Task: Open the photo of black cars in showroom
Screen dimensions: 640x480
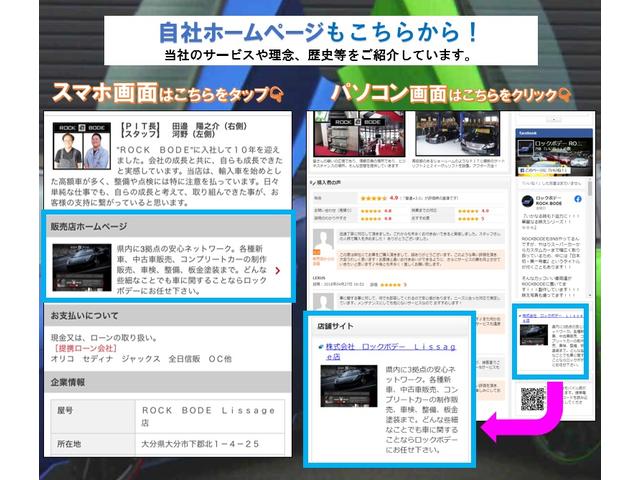Action: (458, 134)
